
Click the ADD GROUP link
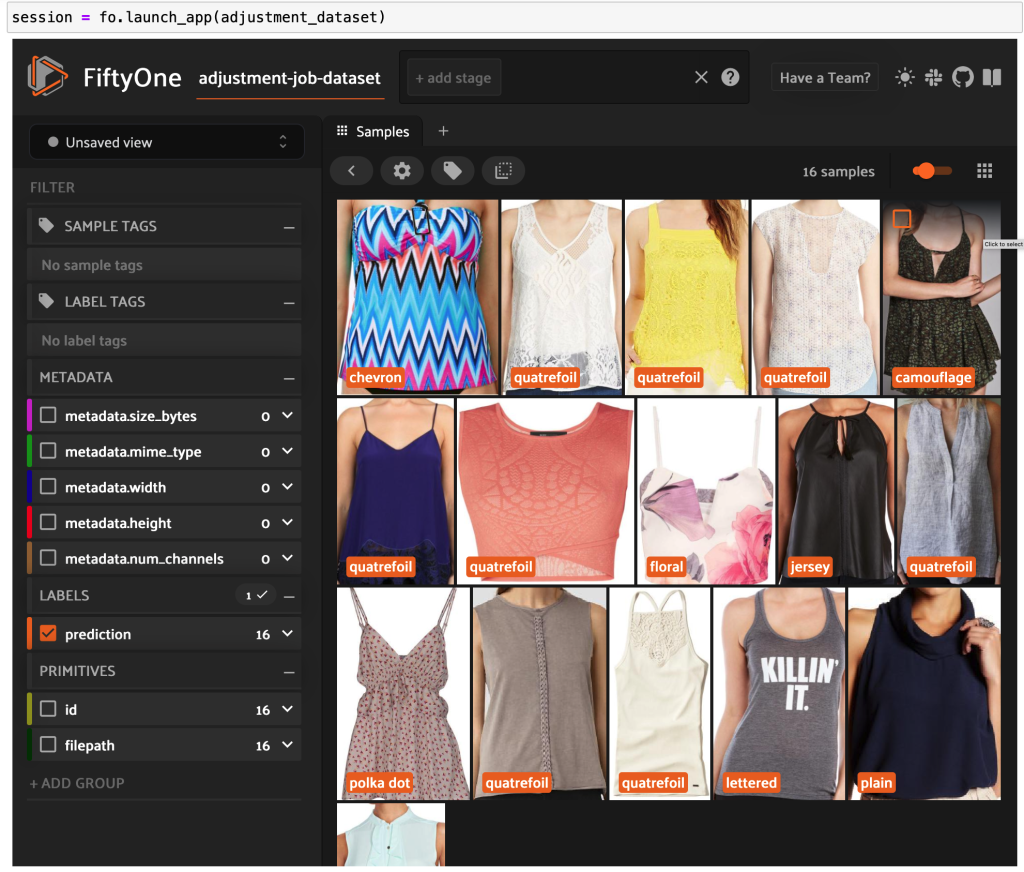click(77, 783)
